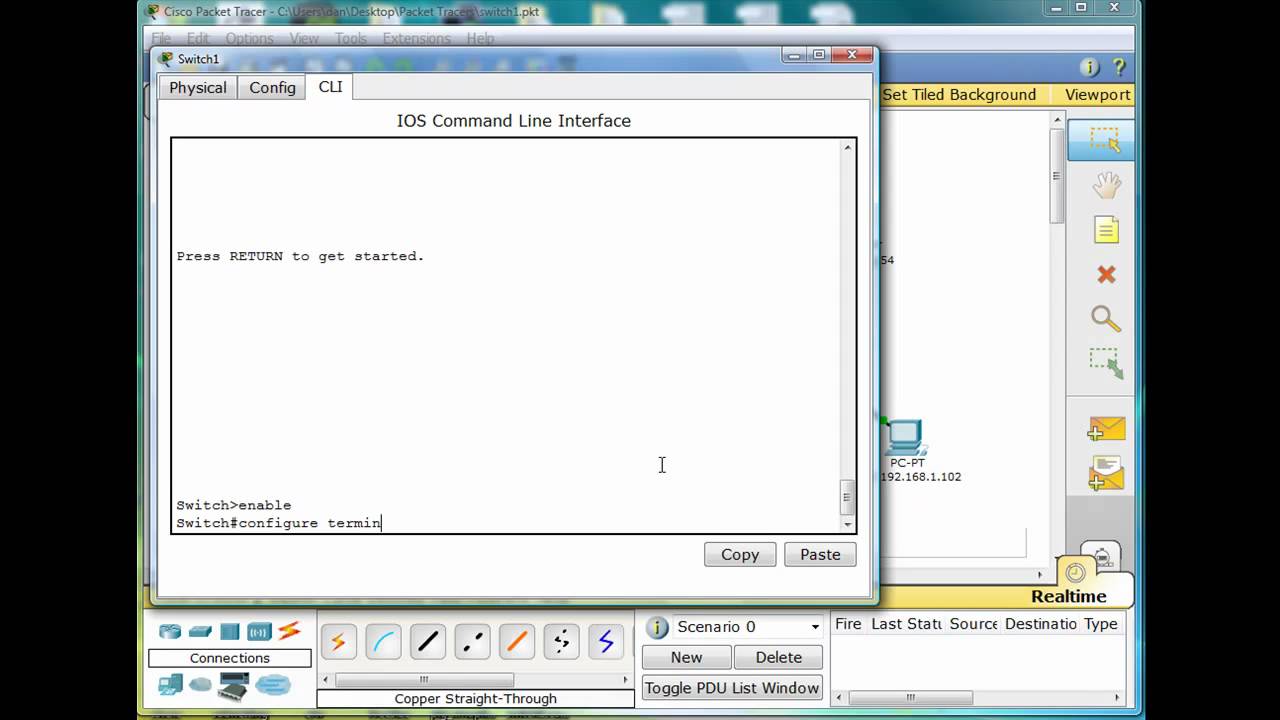
Task: Click the Destination column header
Action: pos(1041,623)
